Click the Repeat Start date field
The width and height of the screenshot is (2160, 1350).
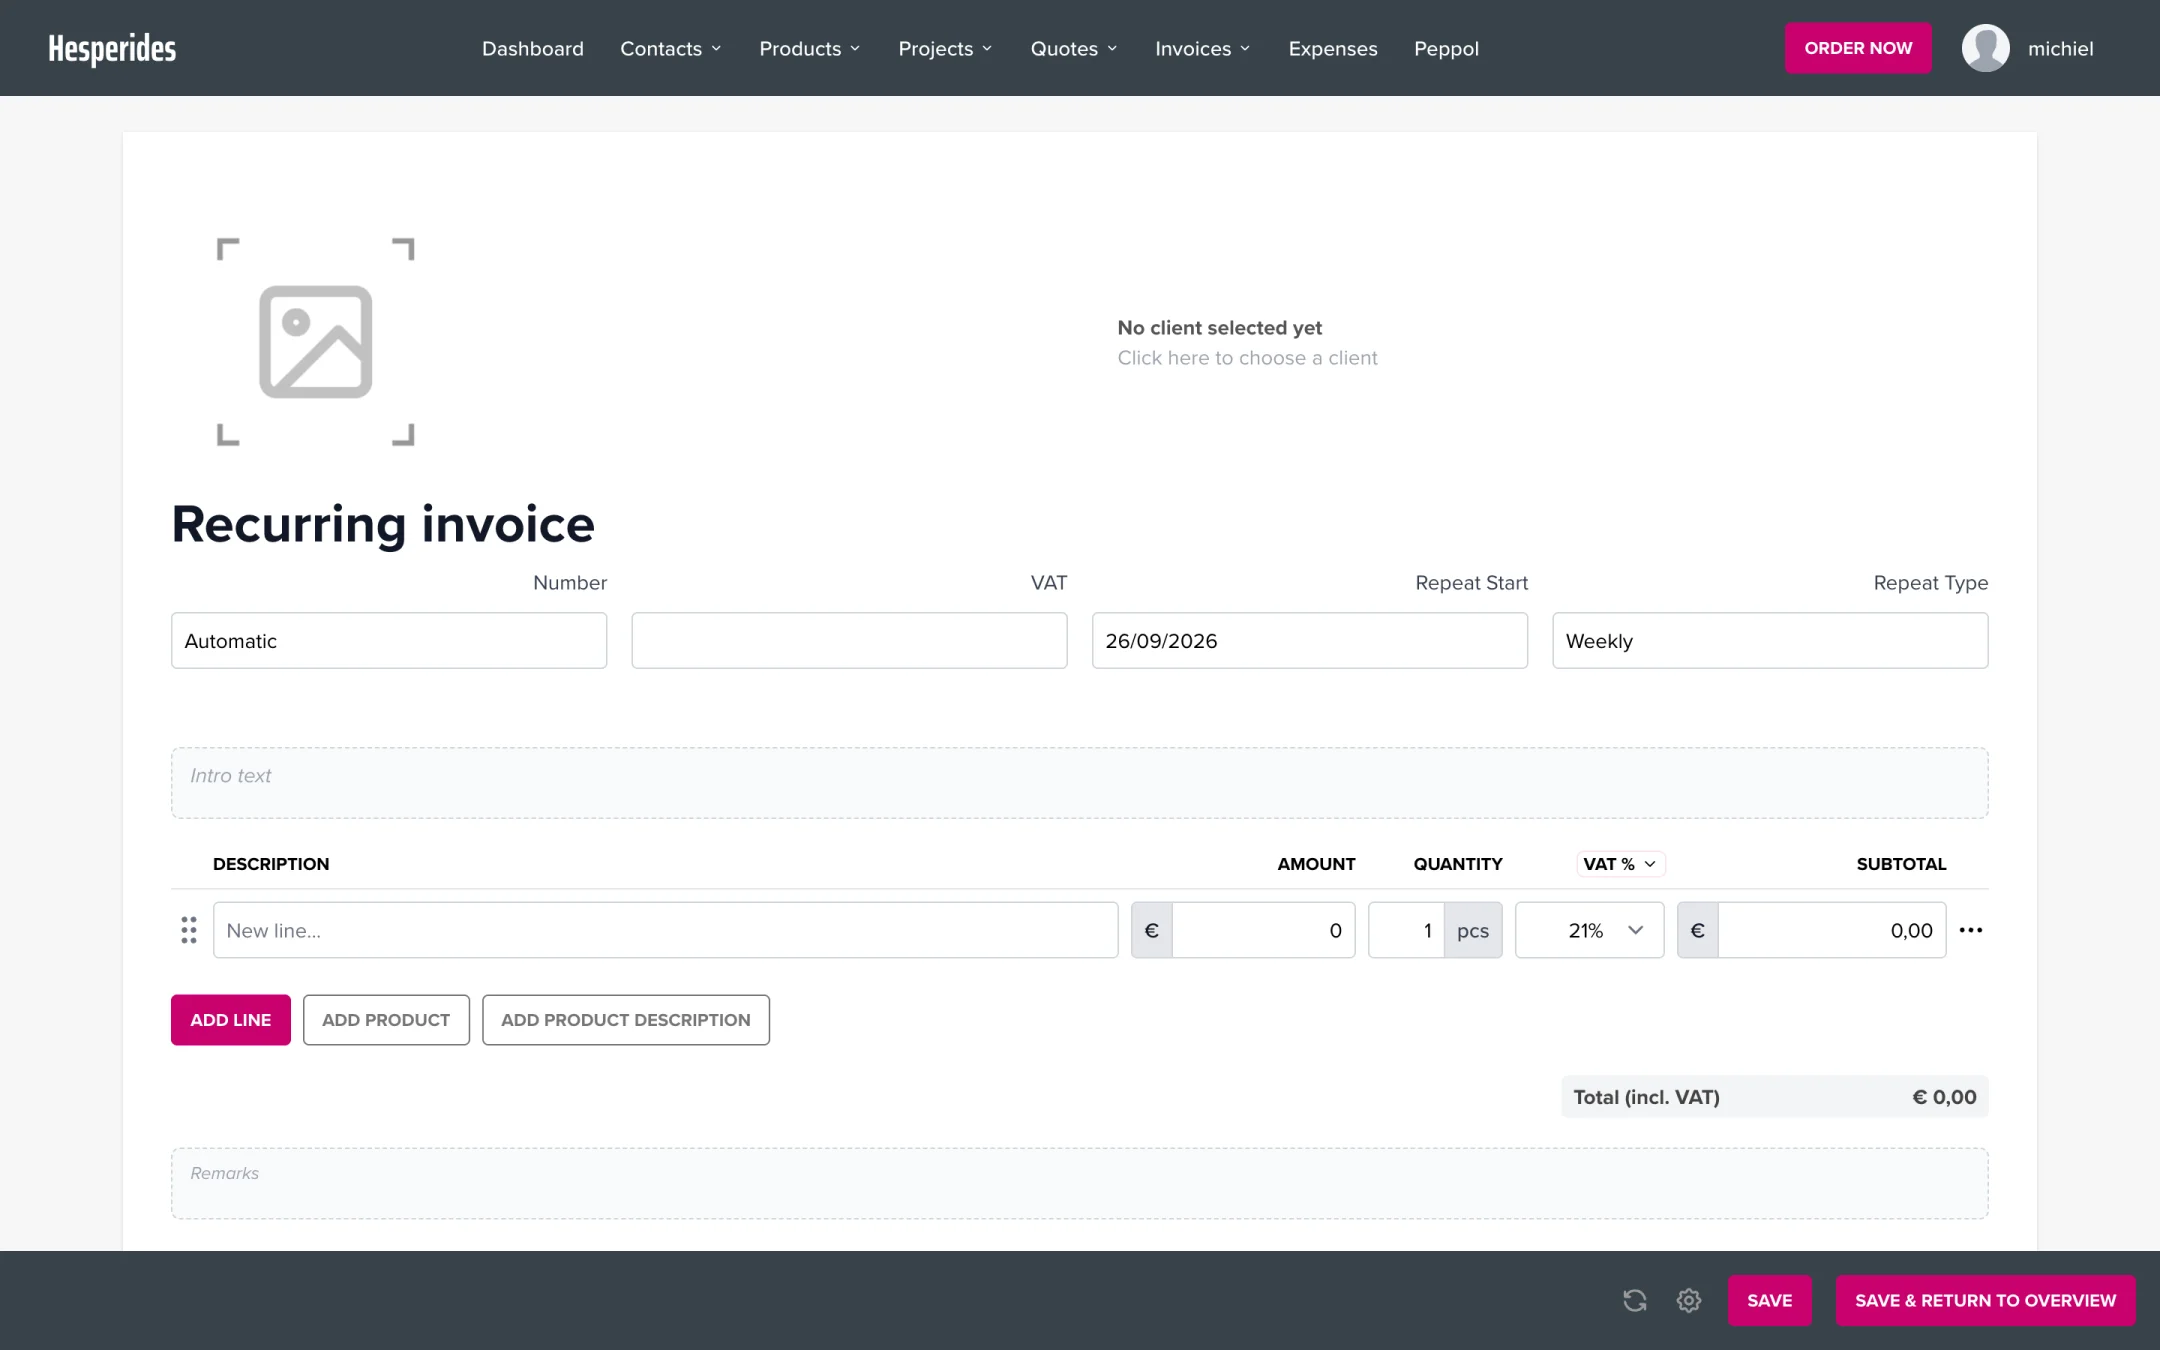coord(1310,641)
